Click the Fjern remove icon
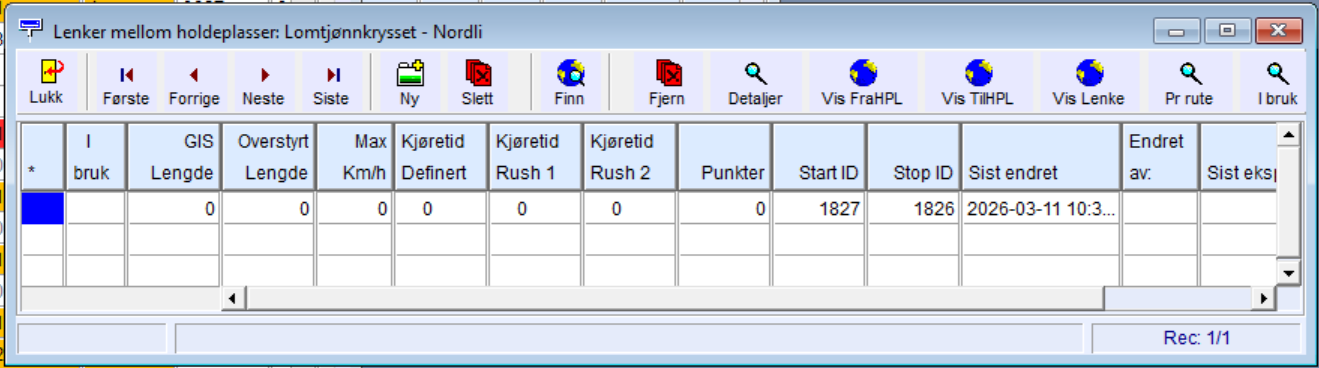Screen dimensions: 1319x368 pos(668,83)
